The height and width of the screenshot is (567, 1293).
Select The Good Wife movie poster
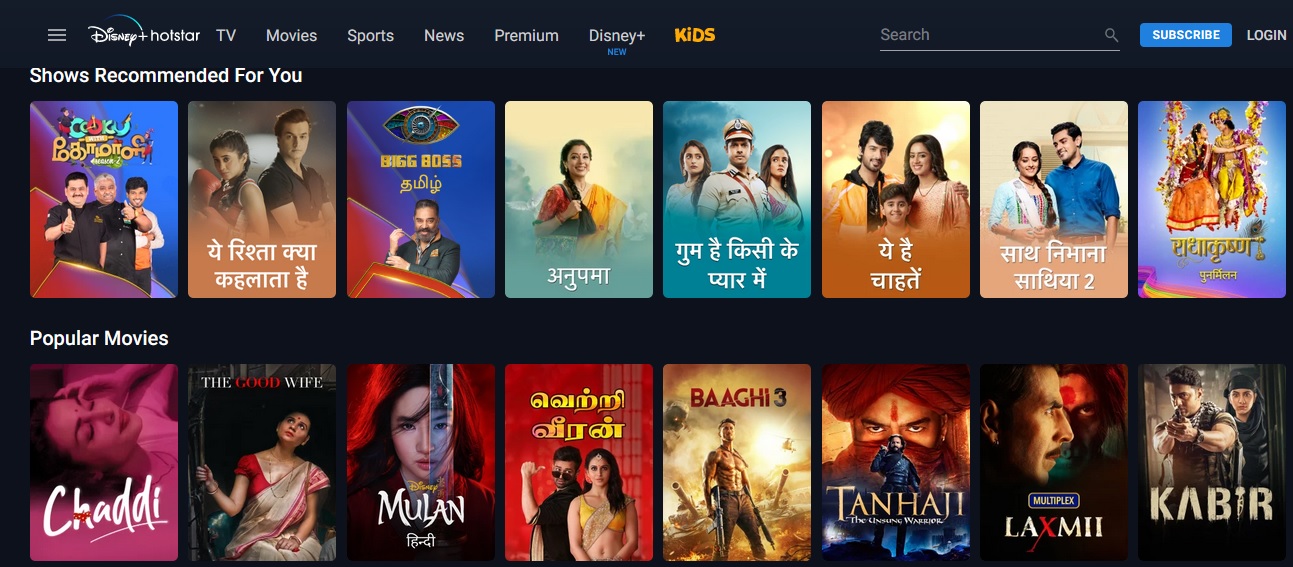pyautogui.click(x=262, y=462)
